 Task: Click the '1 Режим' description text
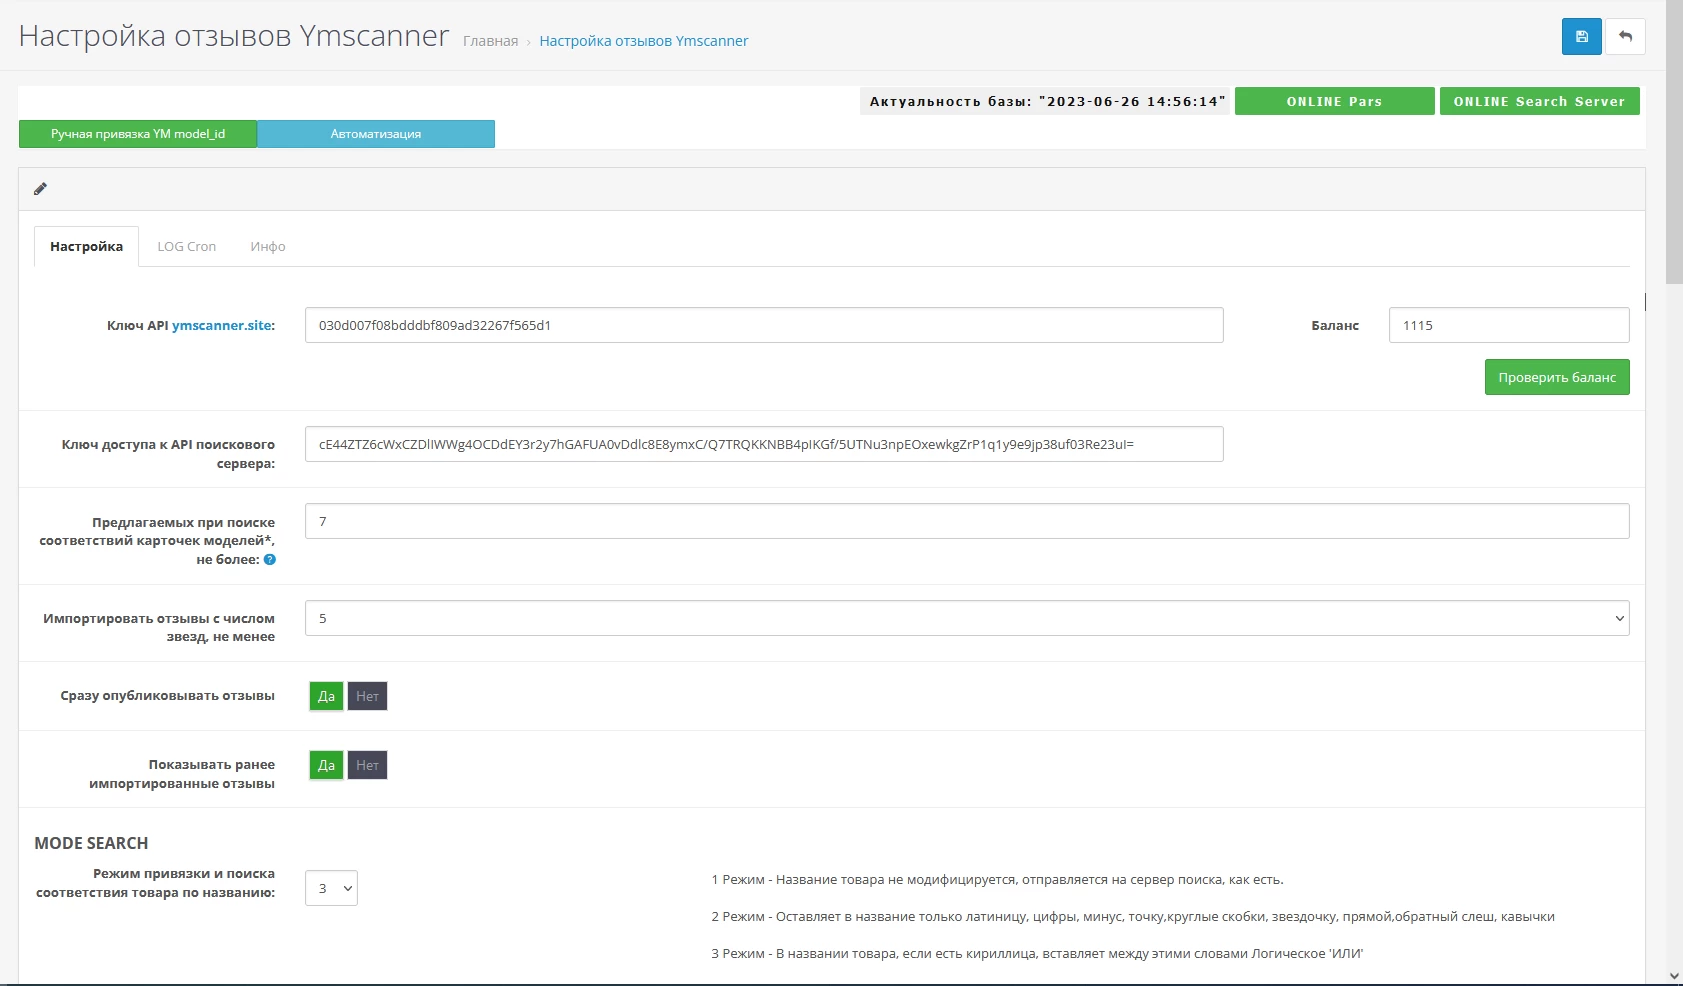coord(997,880)
